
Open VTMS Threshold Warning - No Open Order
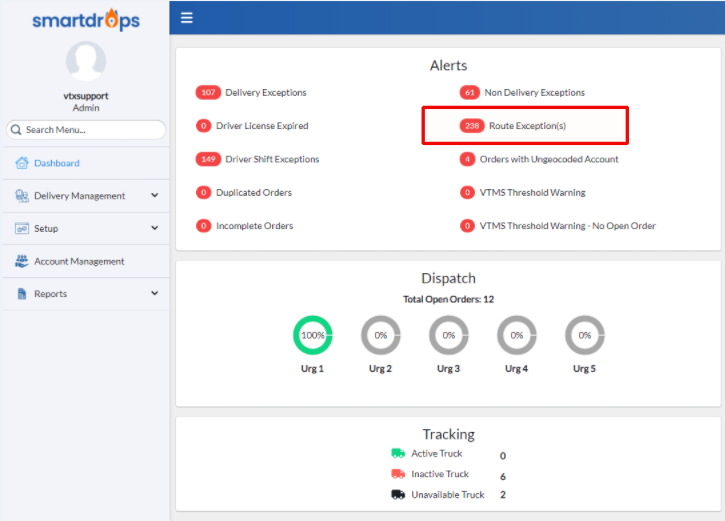568,226
